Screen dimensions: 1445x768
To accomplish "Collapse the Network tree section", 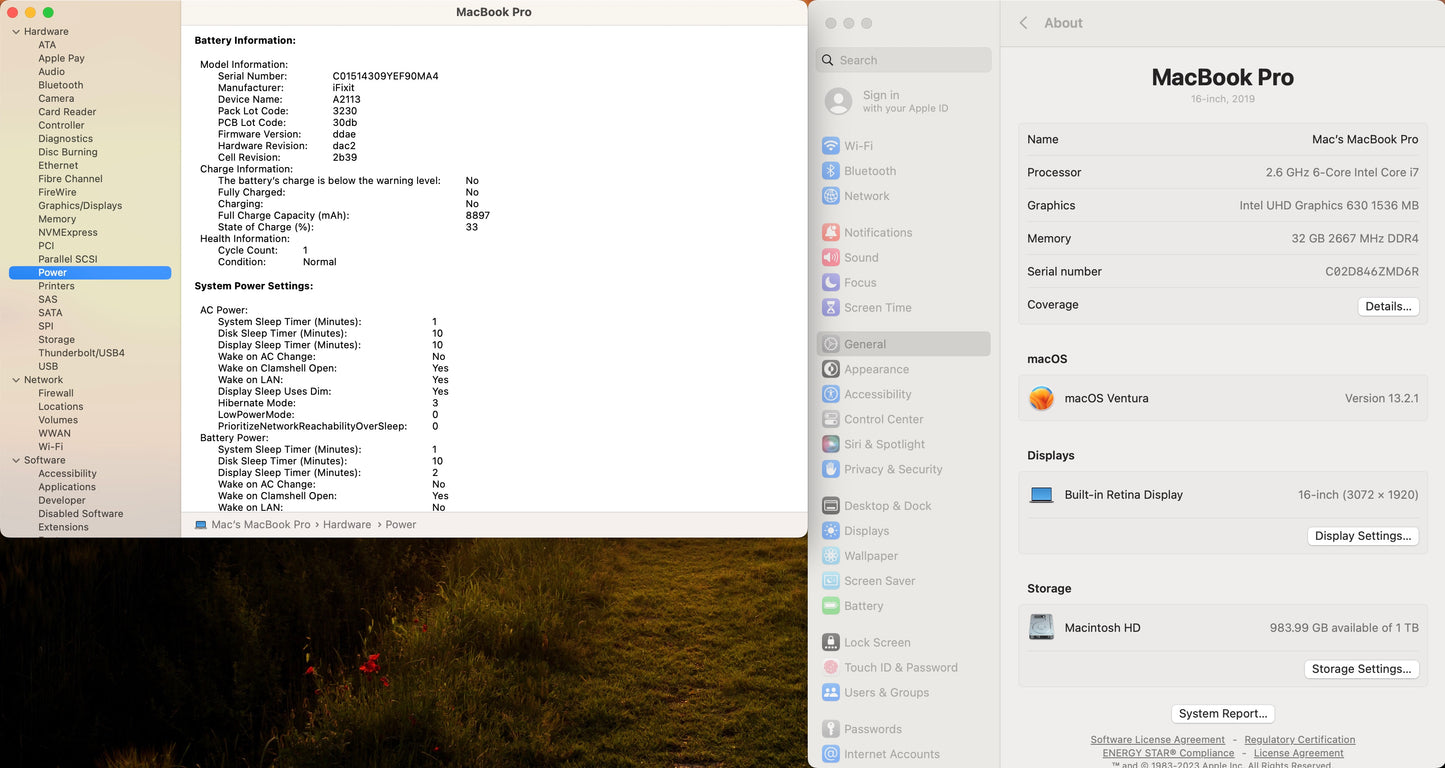I will (x=16, y=380).
